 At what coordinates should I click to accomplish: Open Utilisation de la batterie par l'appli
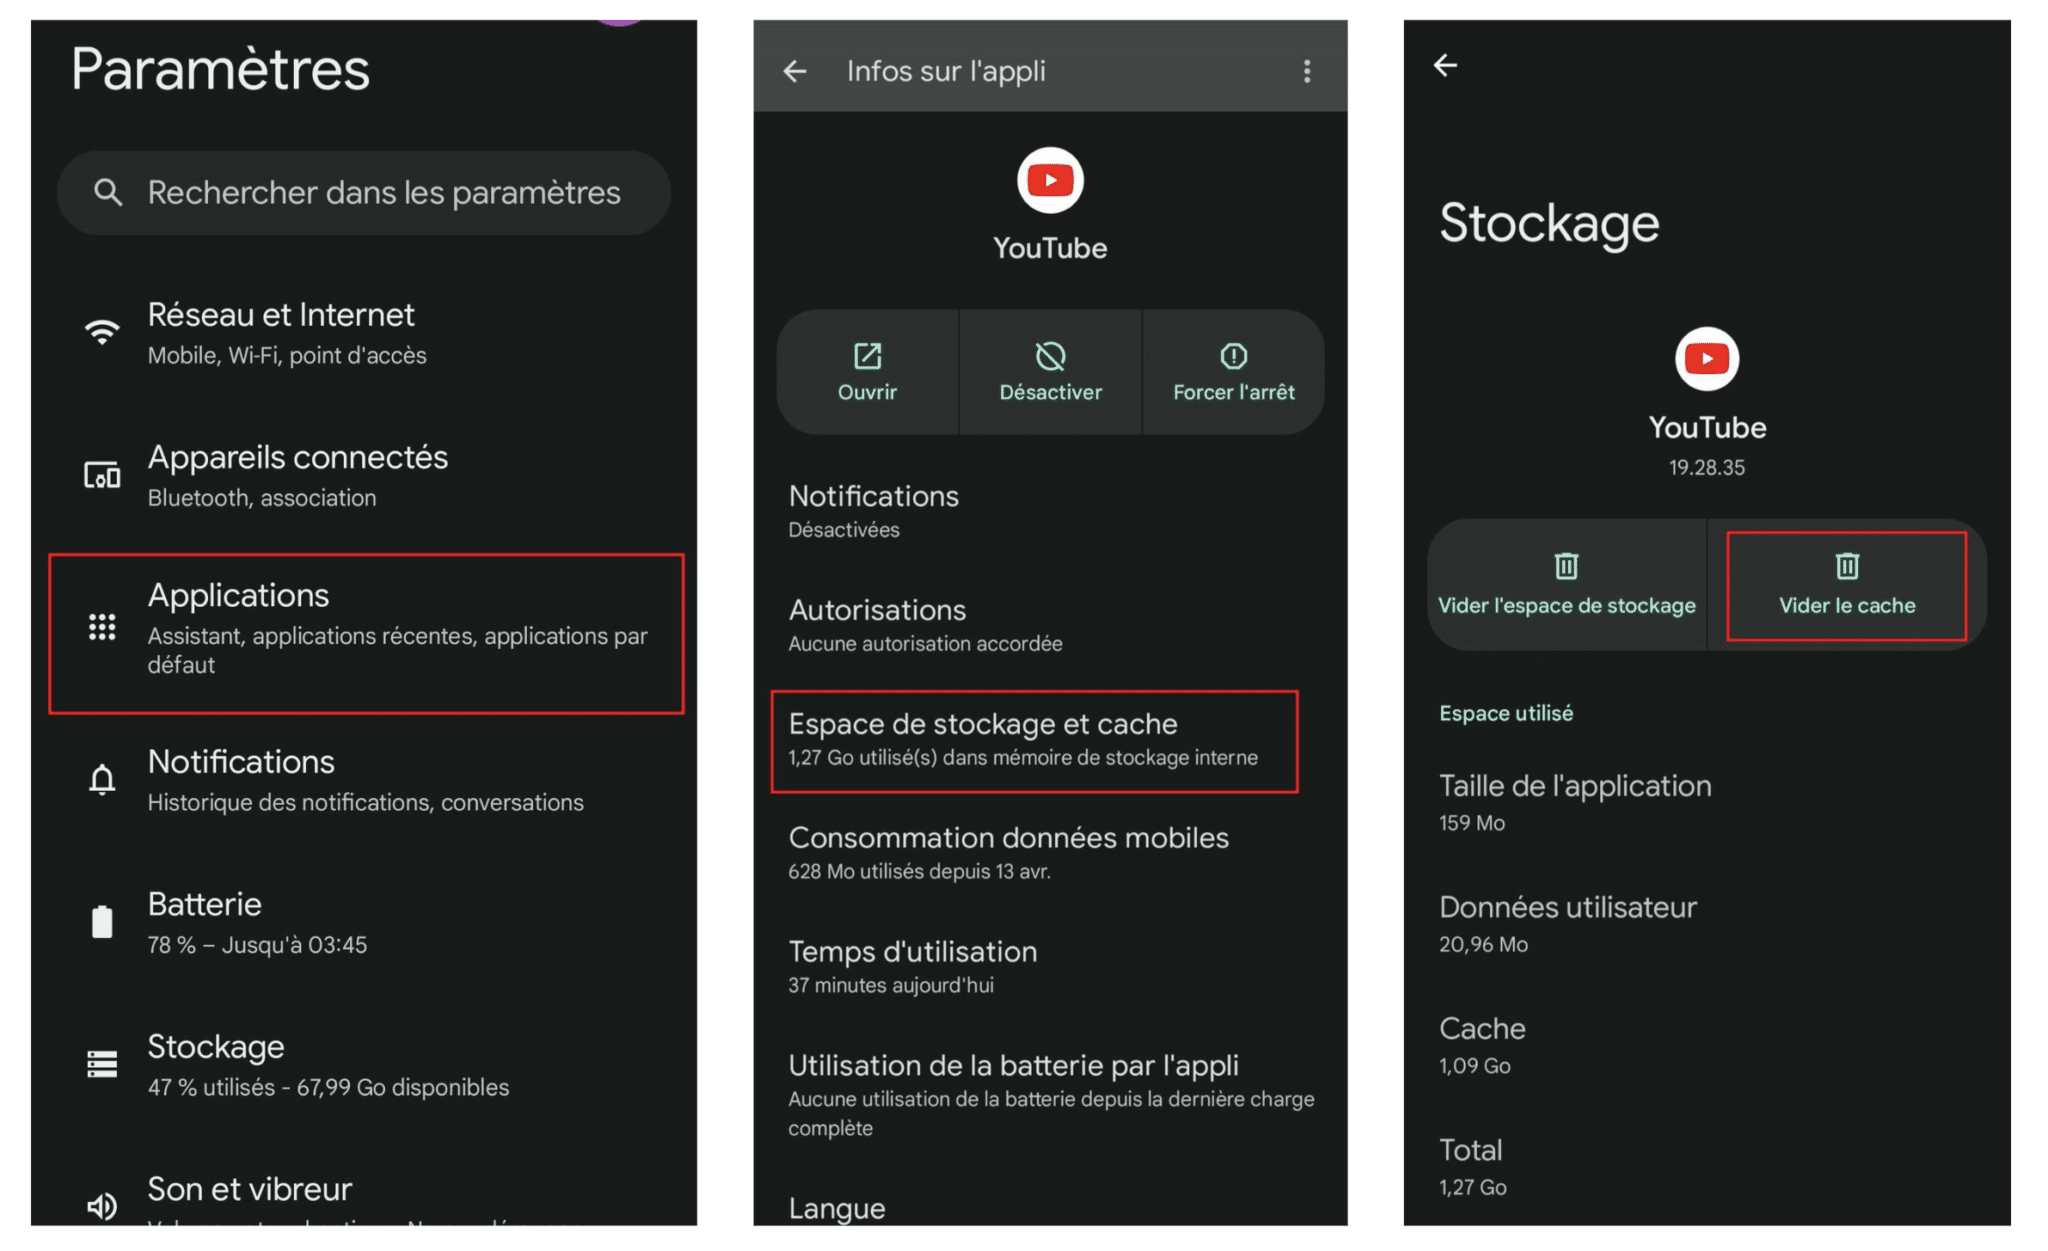click(1050, 1095)
